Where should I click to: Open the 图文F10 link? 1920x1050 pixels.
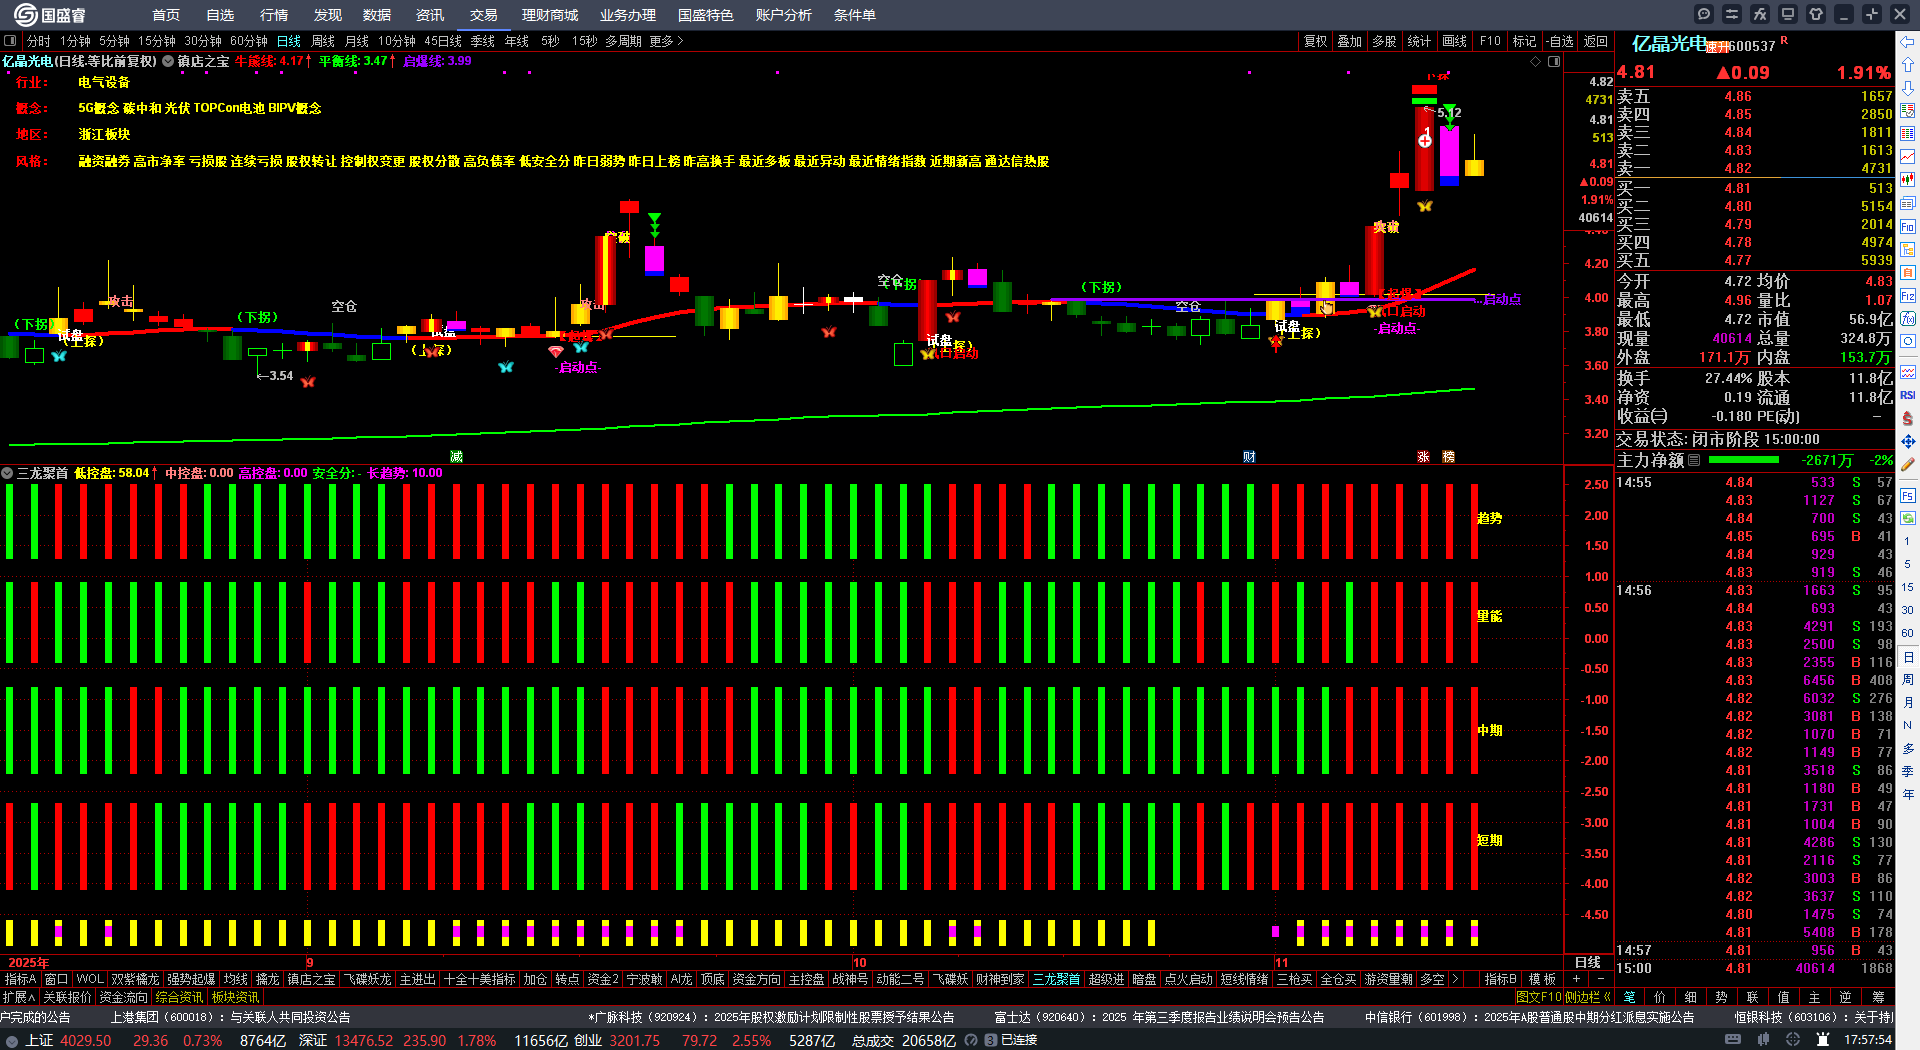pos(1538,997)
